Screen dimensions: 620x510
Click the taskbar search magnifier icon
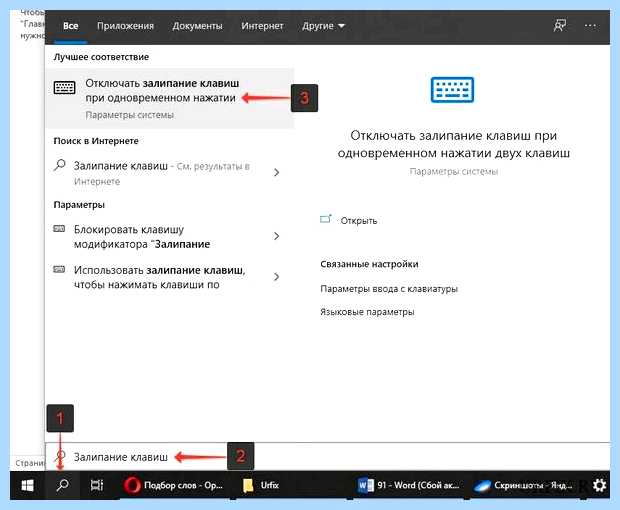(x=62, y=485)
